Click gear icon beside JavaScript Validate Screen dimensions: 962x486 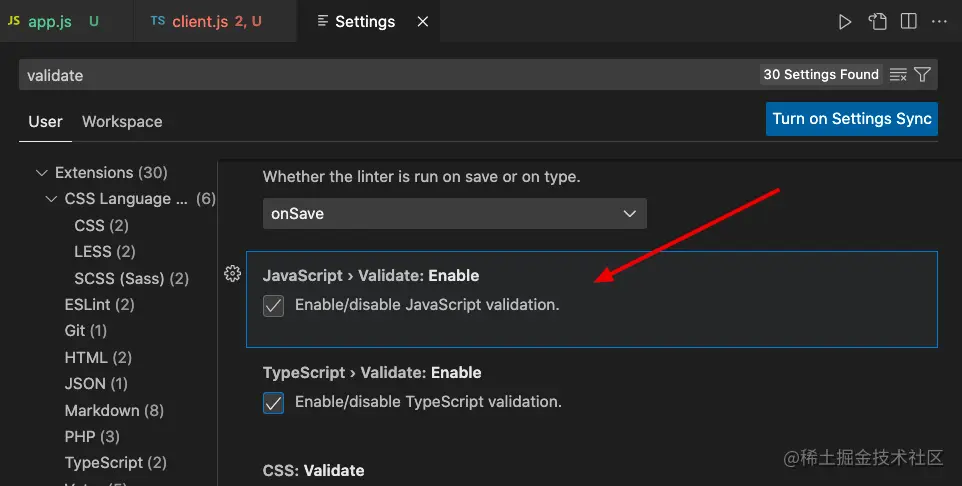coord(233,274)
